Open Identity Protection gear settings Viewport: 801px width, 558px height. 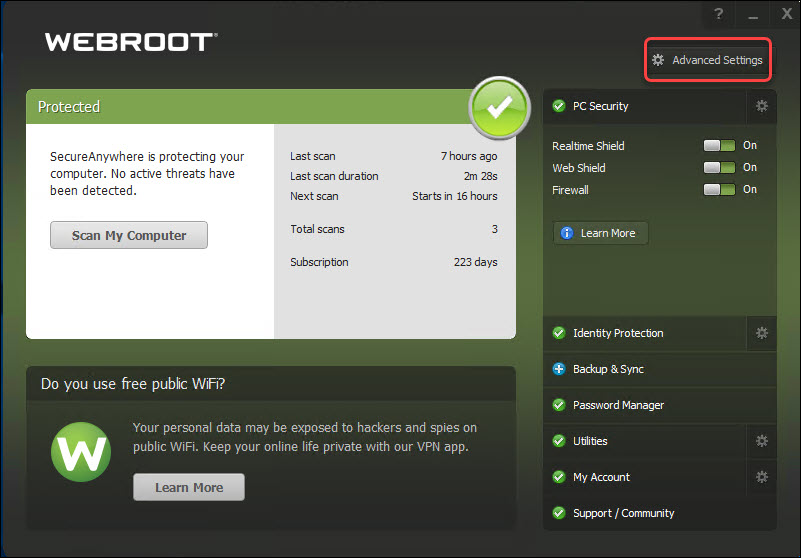[x=761, y=333]
